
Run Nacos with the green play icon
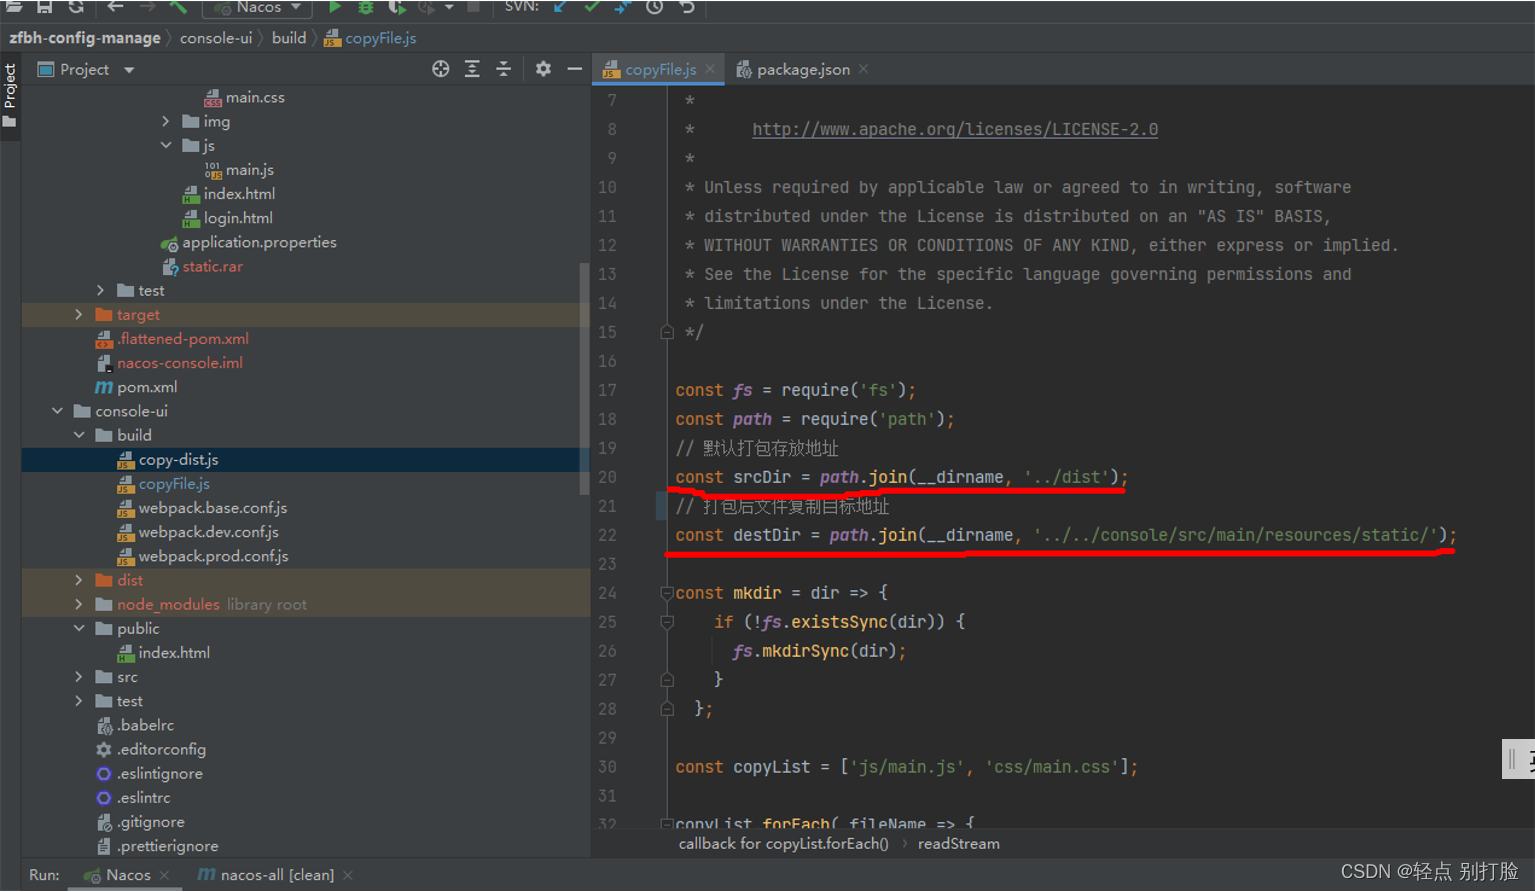click(335, 6)
